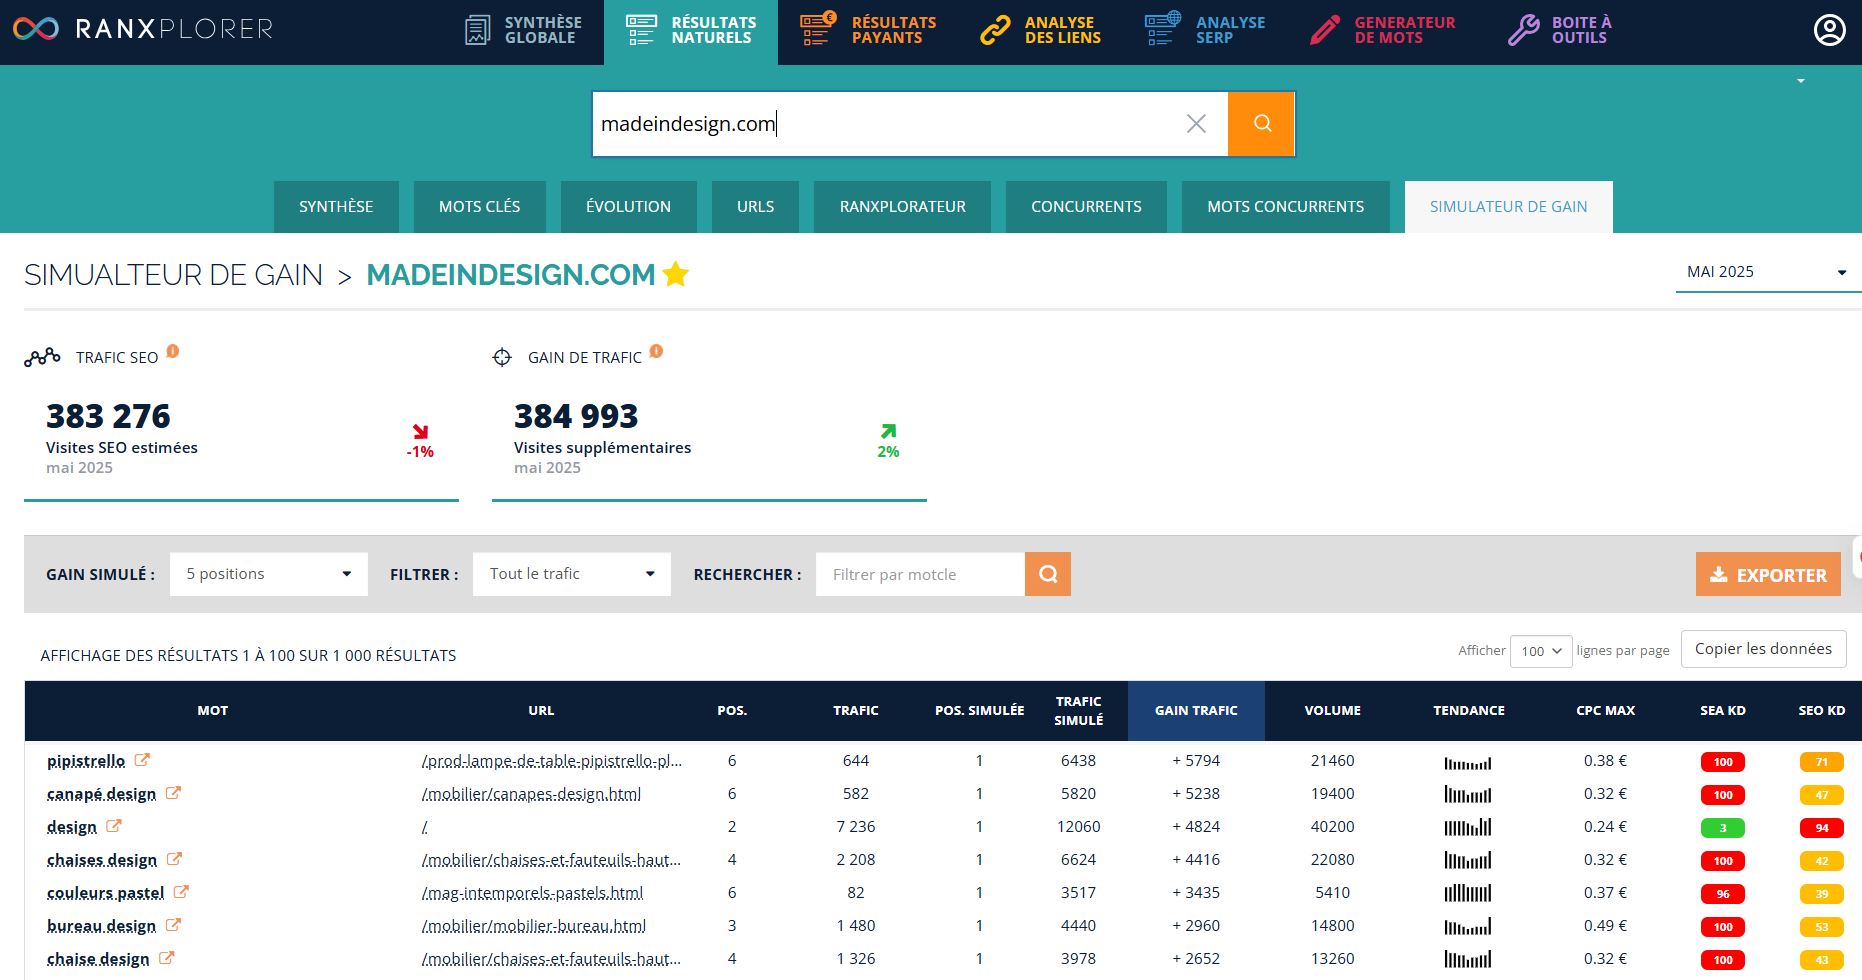Viewport: 1862px width, 980px height.
Task: Open the /mag-intemporels-pastels.html URL link
Action: point(532,893)
